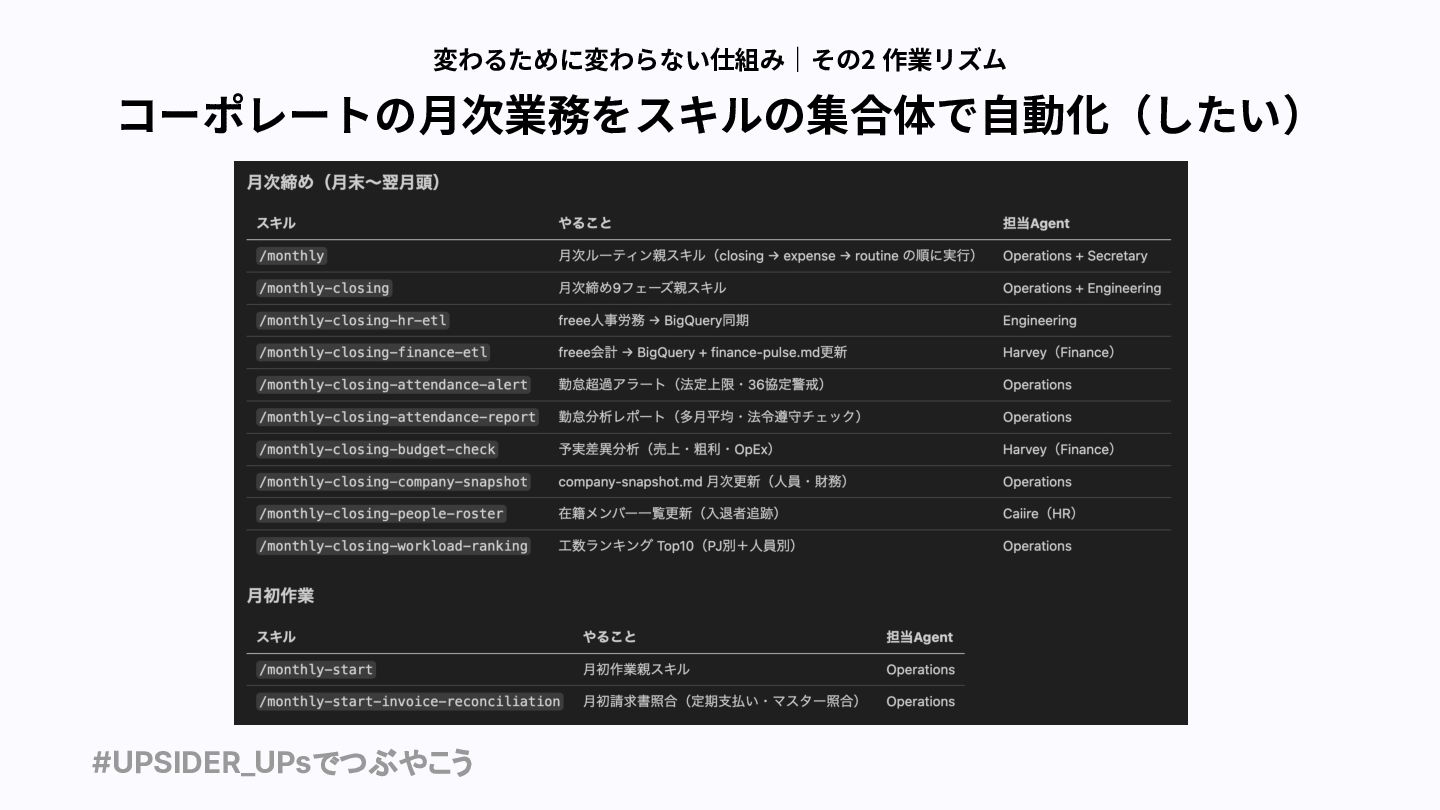The width and height of the screenshot is (1440, 810).
Task: Click the Operations + Secretary agent cell
Action: pos(1075,256)
